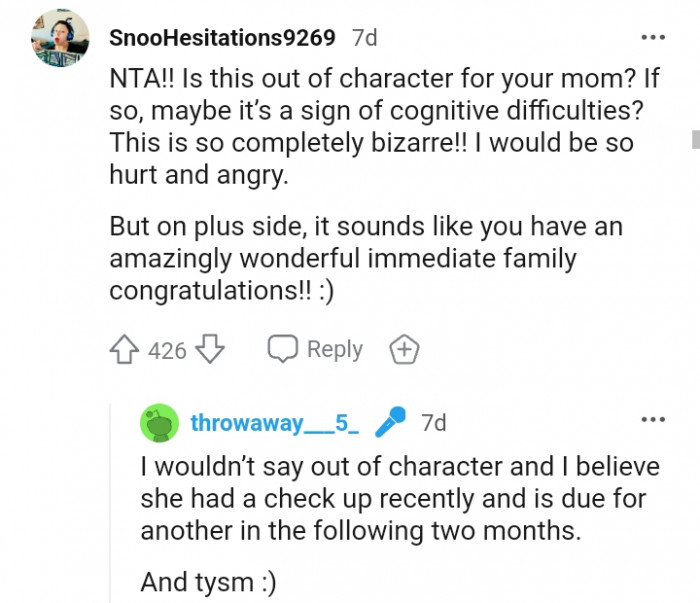The image size is (700, 603).
Task: Click the 7d timestamp on throwaway's reply
Action: pos(433,423)
